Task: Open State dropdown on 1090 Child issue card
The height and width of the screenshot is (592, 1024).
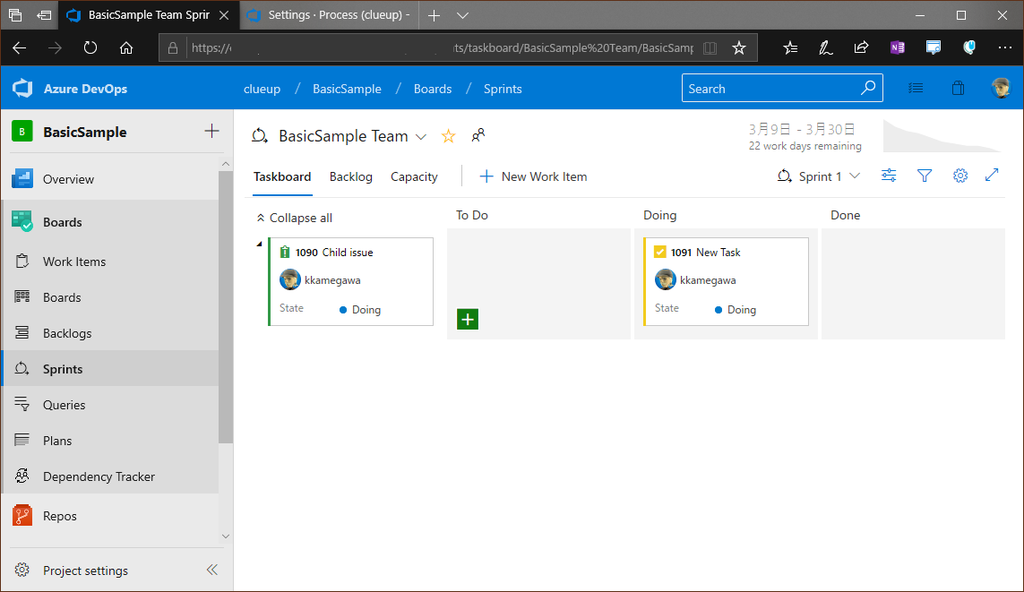Action: click(x=360, y=310)
